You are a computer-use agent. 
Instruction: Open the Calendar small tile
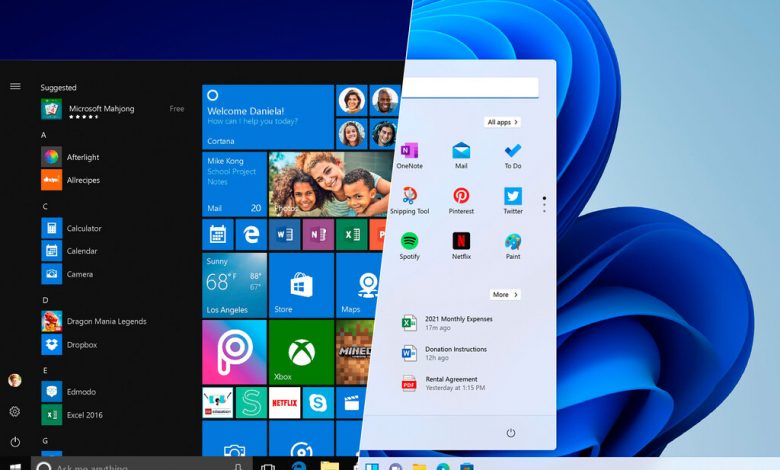point(218,234)
